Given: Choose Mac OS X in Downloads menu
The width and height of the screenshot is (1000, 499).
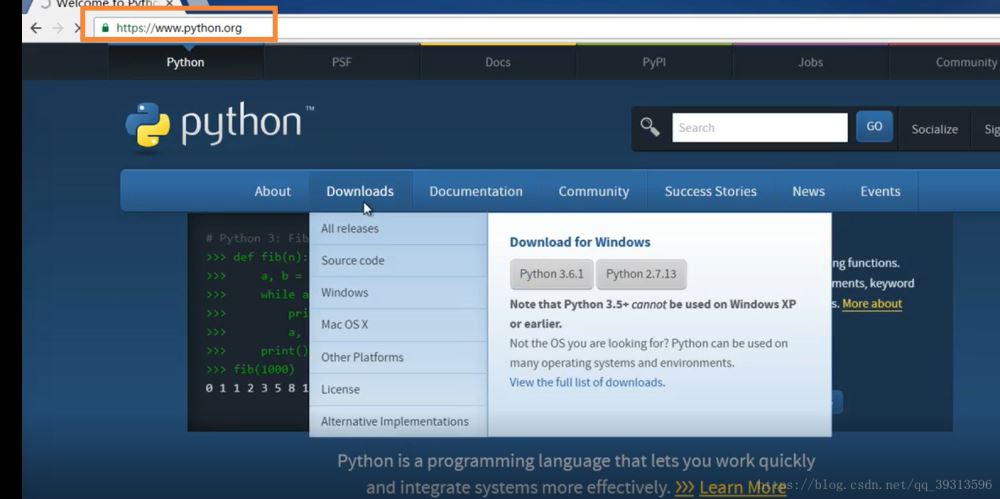Looking at the screenshot, I should (x=399, y=325).
